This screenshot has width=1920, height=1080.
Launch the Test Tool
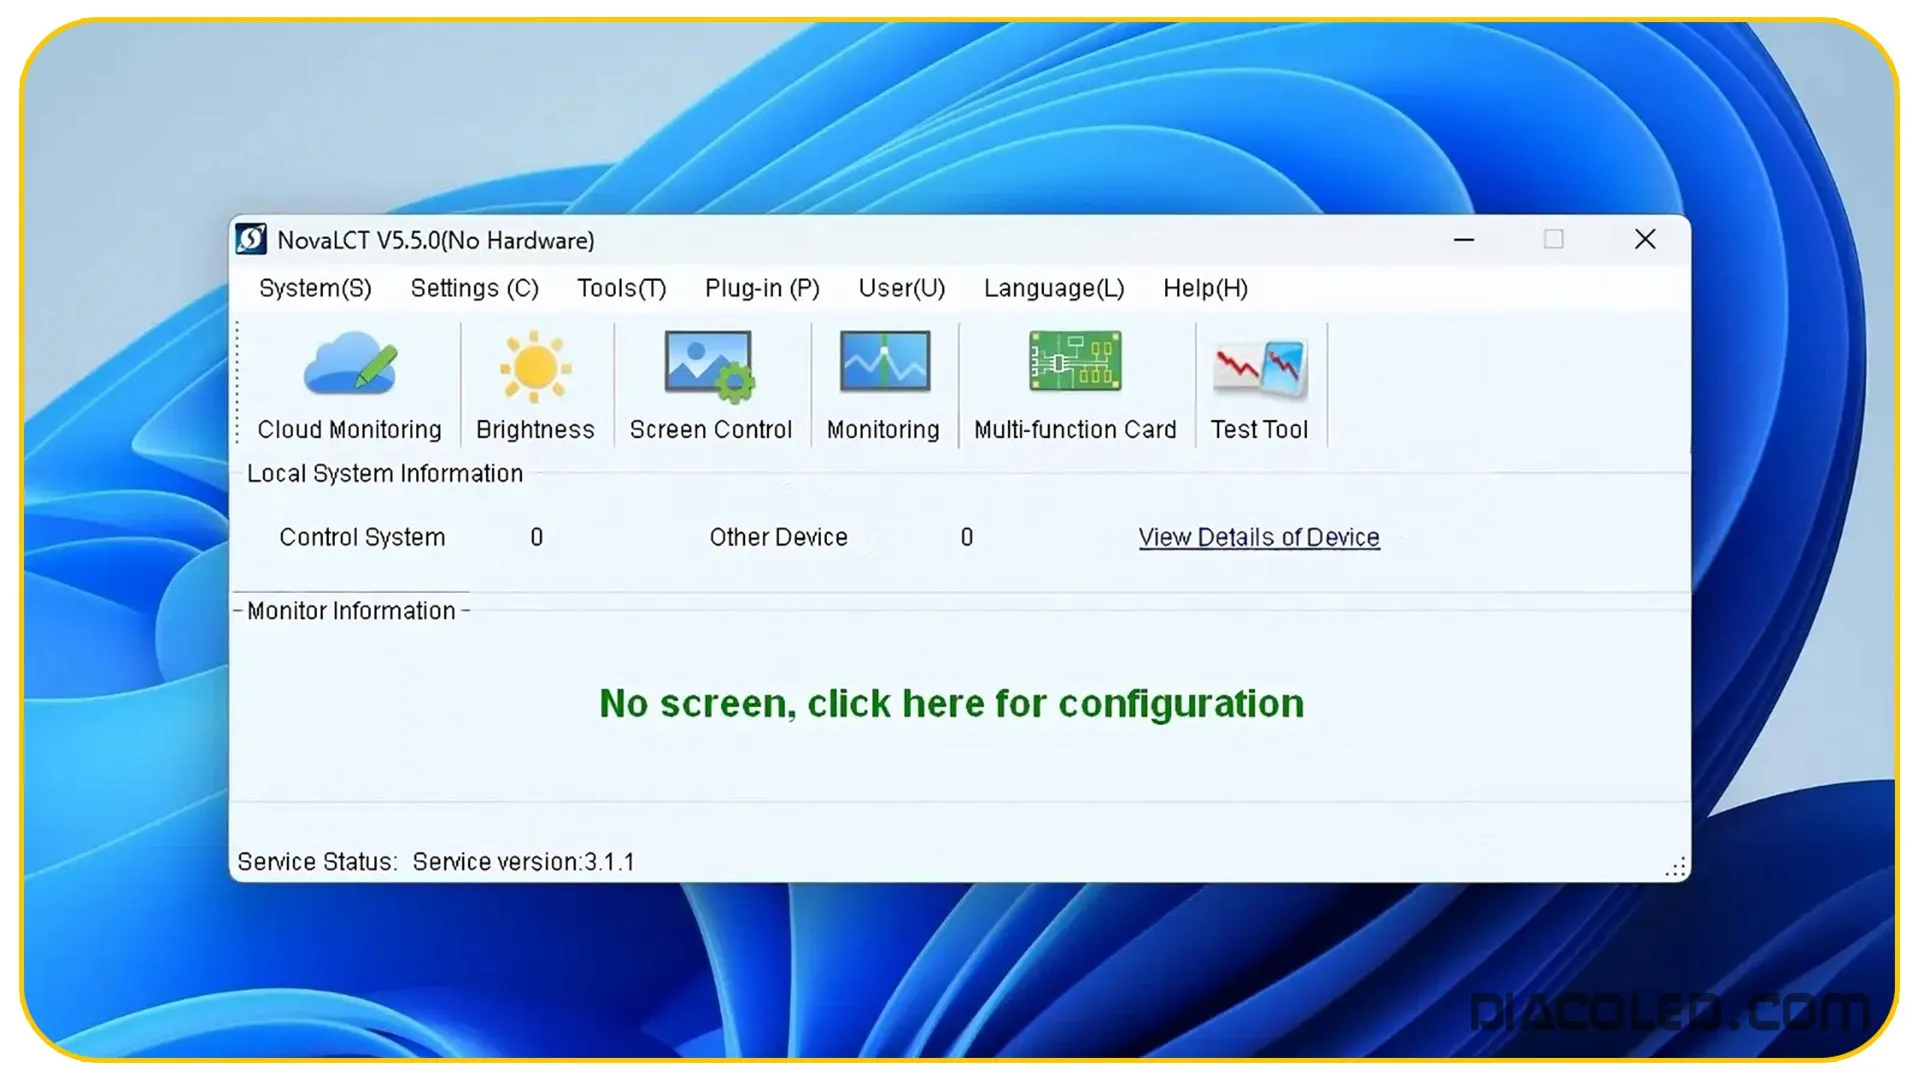click(1259, 386)
